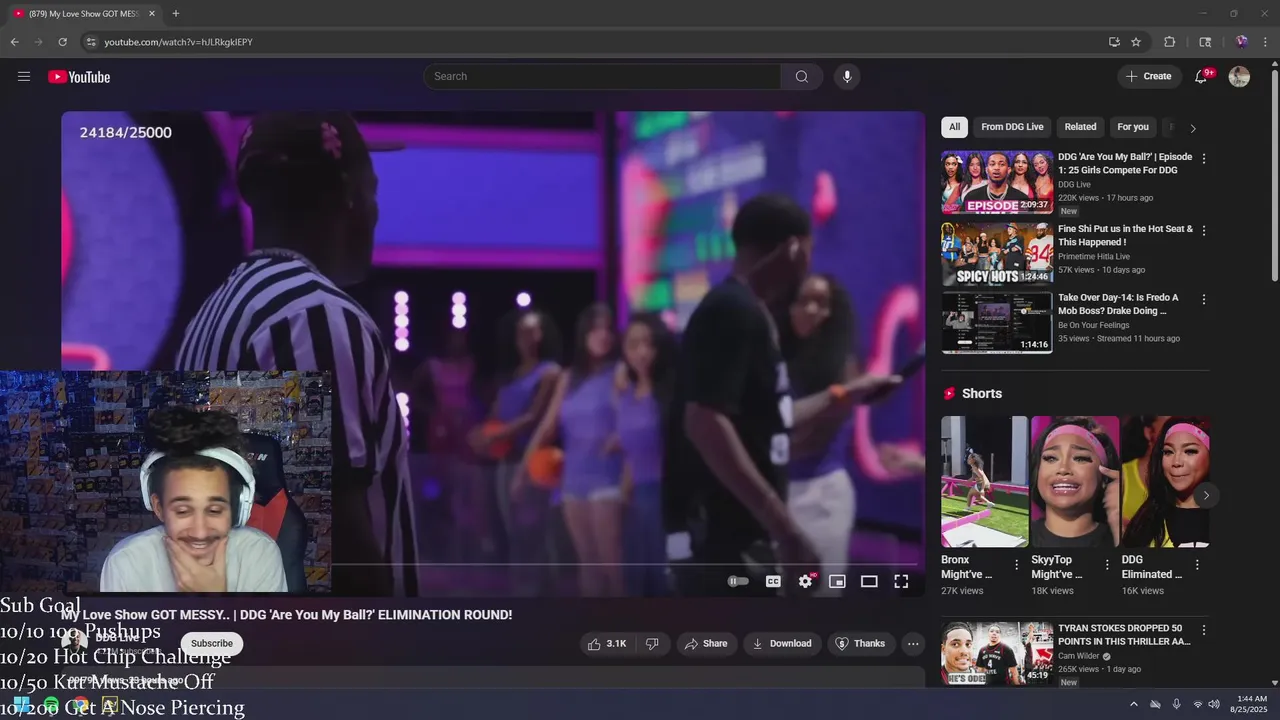Open Episode 1 DDG video thumbnail

(997, 182)
